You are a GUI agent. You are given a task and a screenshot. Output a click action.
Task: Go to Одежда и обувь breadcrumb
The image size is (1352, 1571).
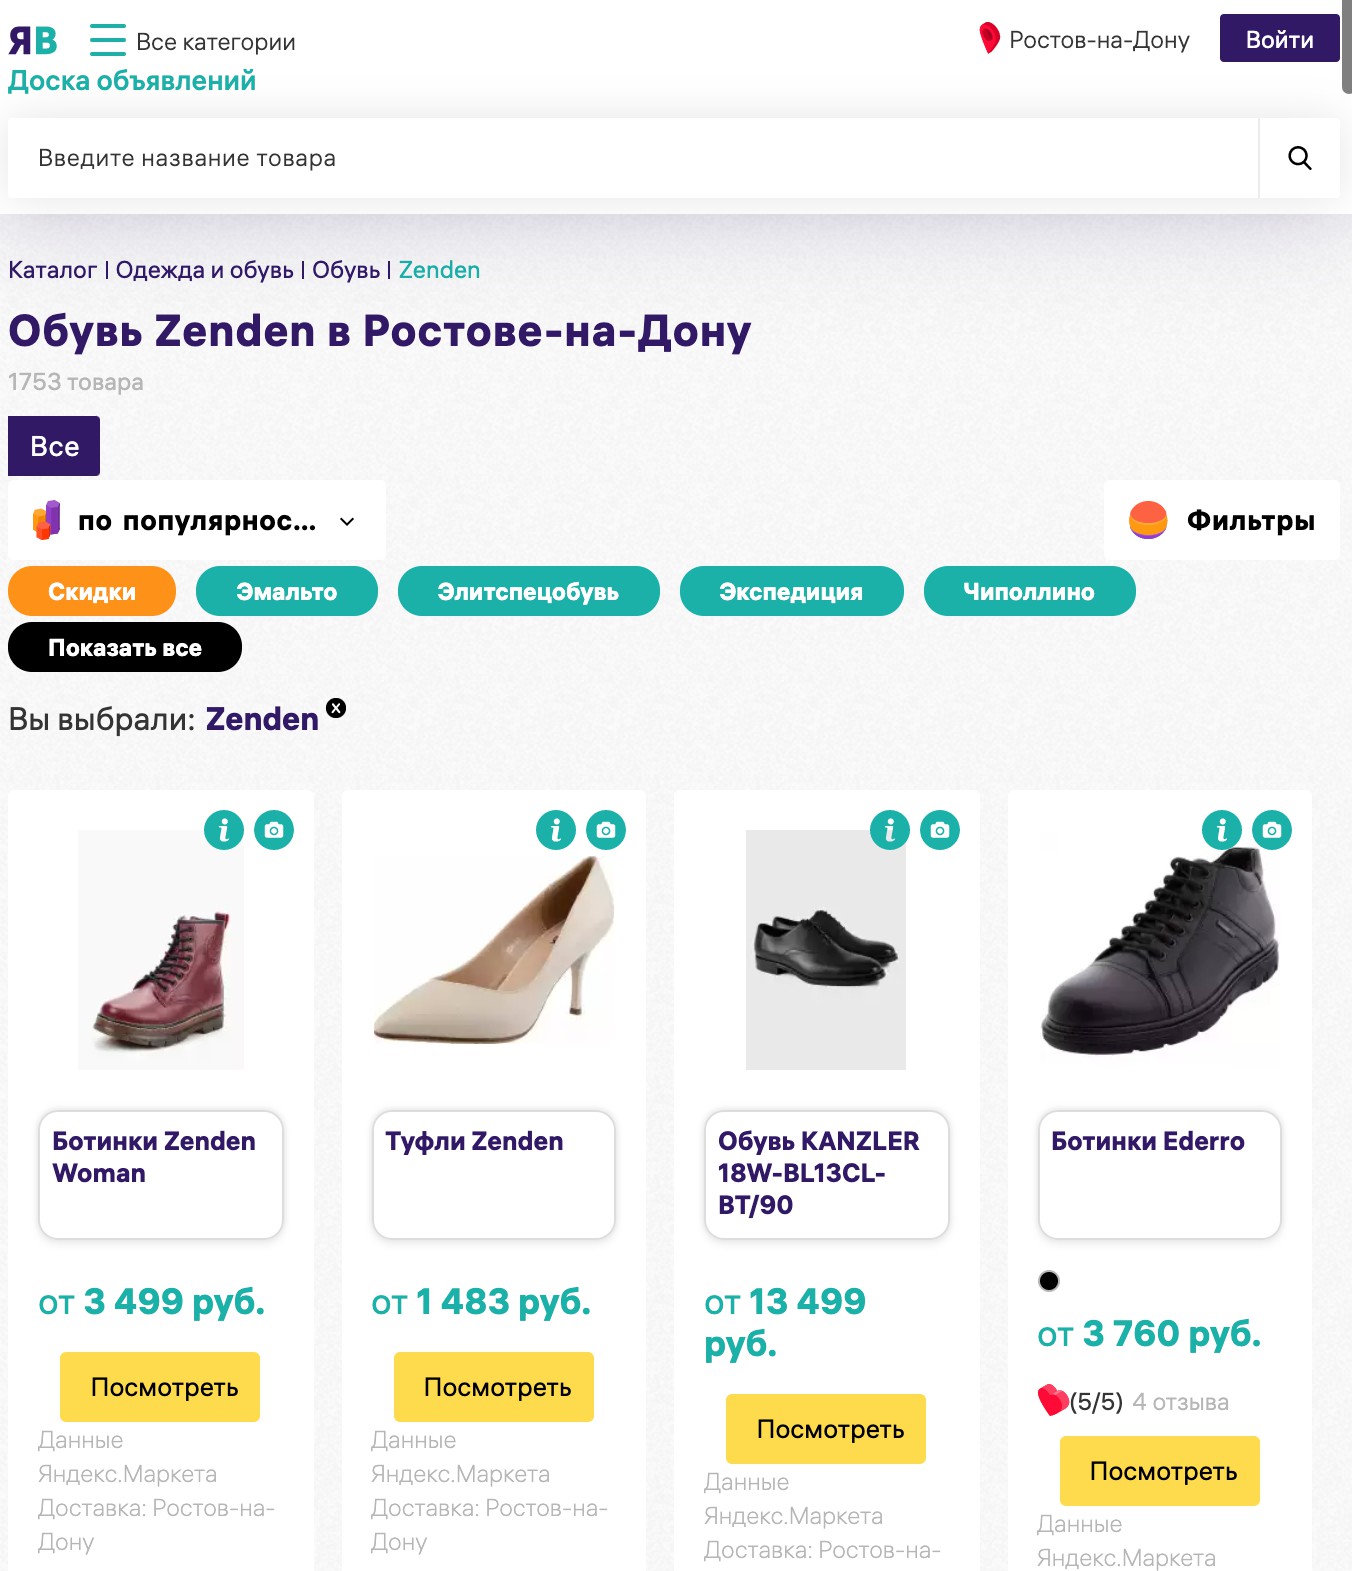205,270
